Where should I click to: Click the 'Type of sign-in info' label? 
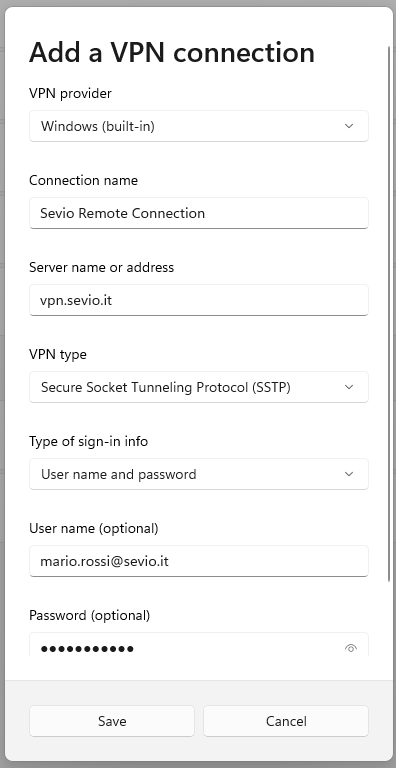pyautogui.click(x=89, y=441)
